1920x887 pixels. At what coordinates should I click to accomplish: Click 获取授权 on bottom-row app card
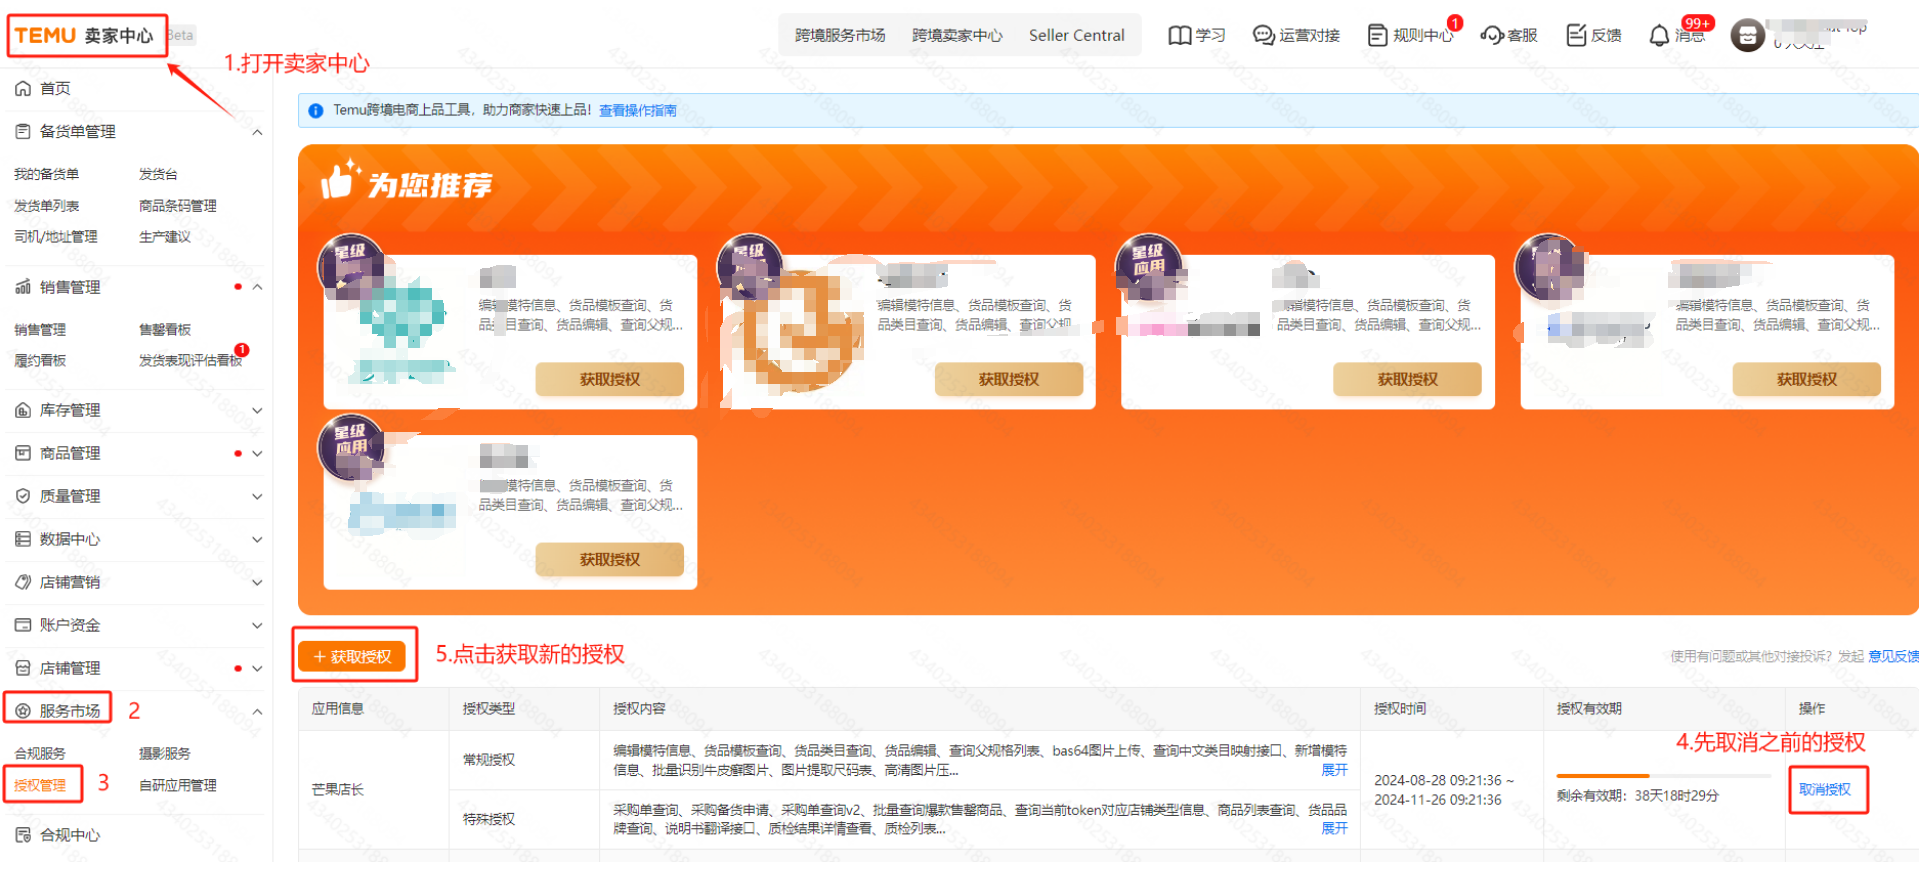click(x=610, y=559)
